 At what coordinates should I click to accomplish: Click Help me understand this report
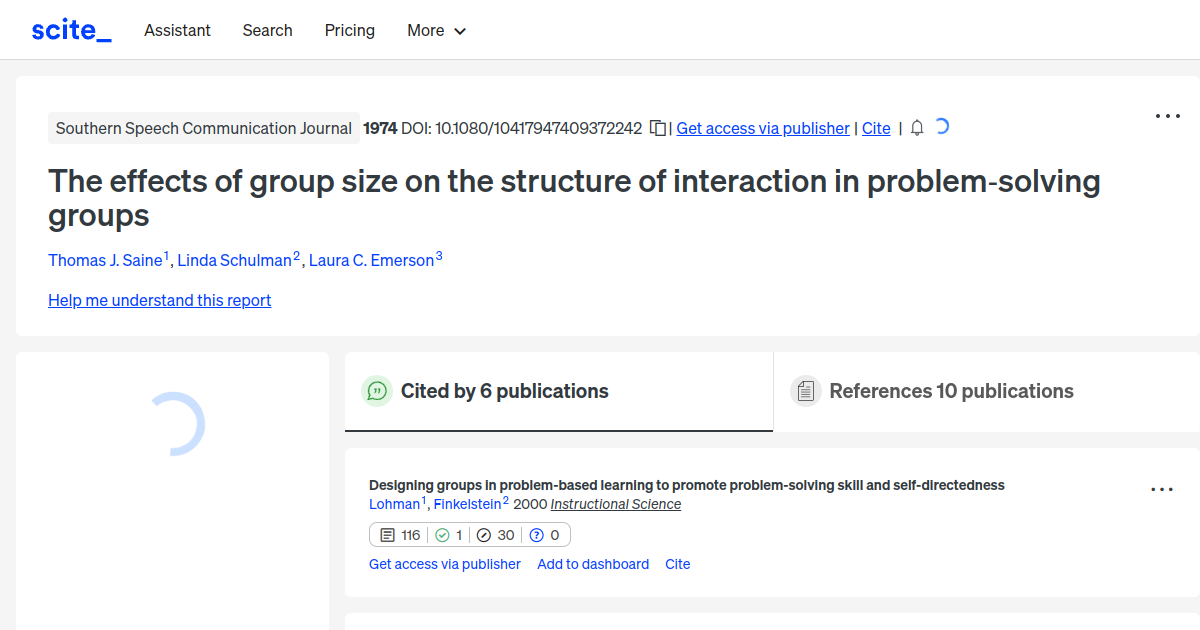tap(159, 300)
